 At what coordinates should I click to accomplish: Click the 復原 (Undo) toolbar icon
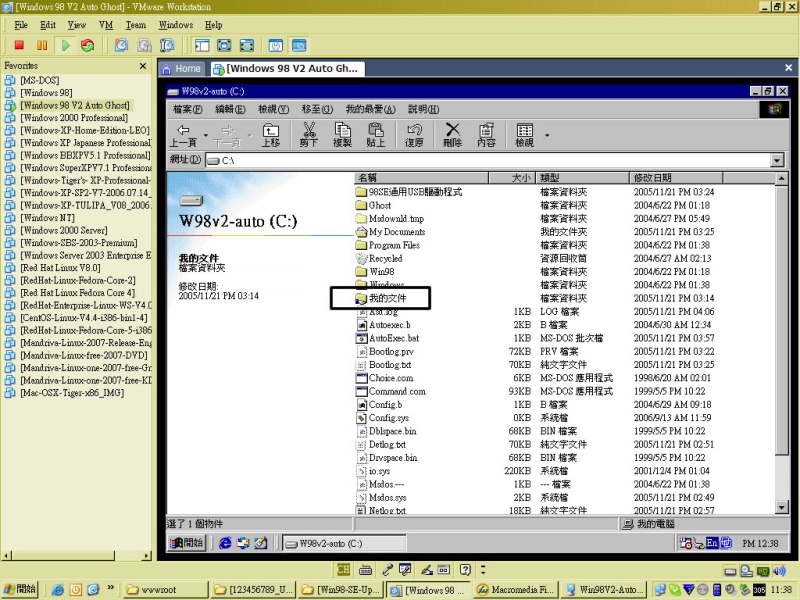(x=414, y=135)
